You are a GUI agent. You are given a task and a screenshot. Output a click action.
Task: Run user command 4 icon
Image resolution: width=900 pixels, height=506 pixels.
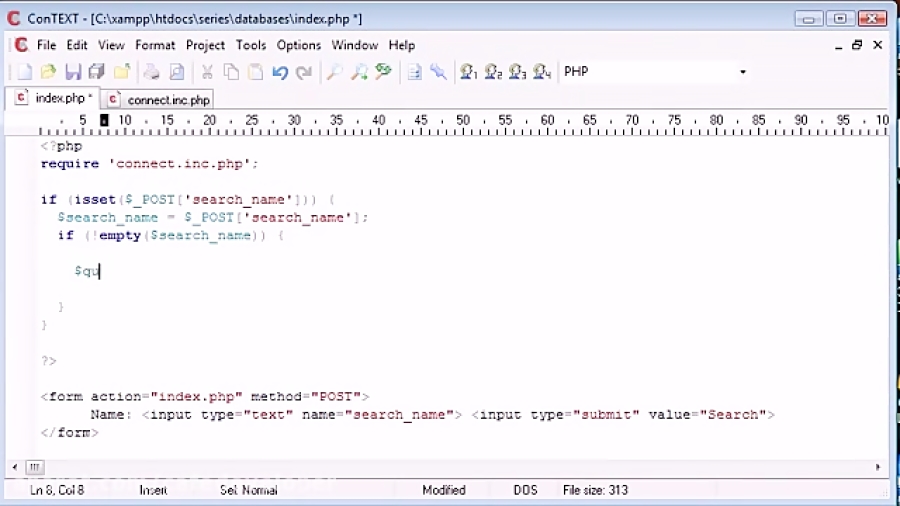tap(542, 72)
